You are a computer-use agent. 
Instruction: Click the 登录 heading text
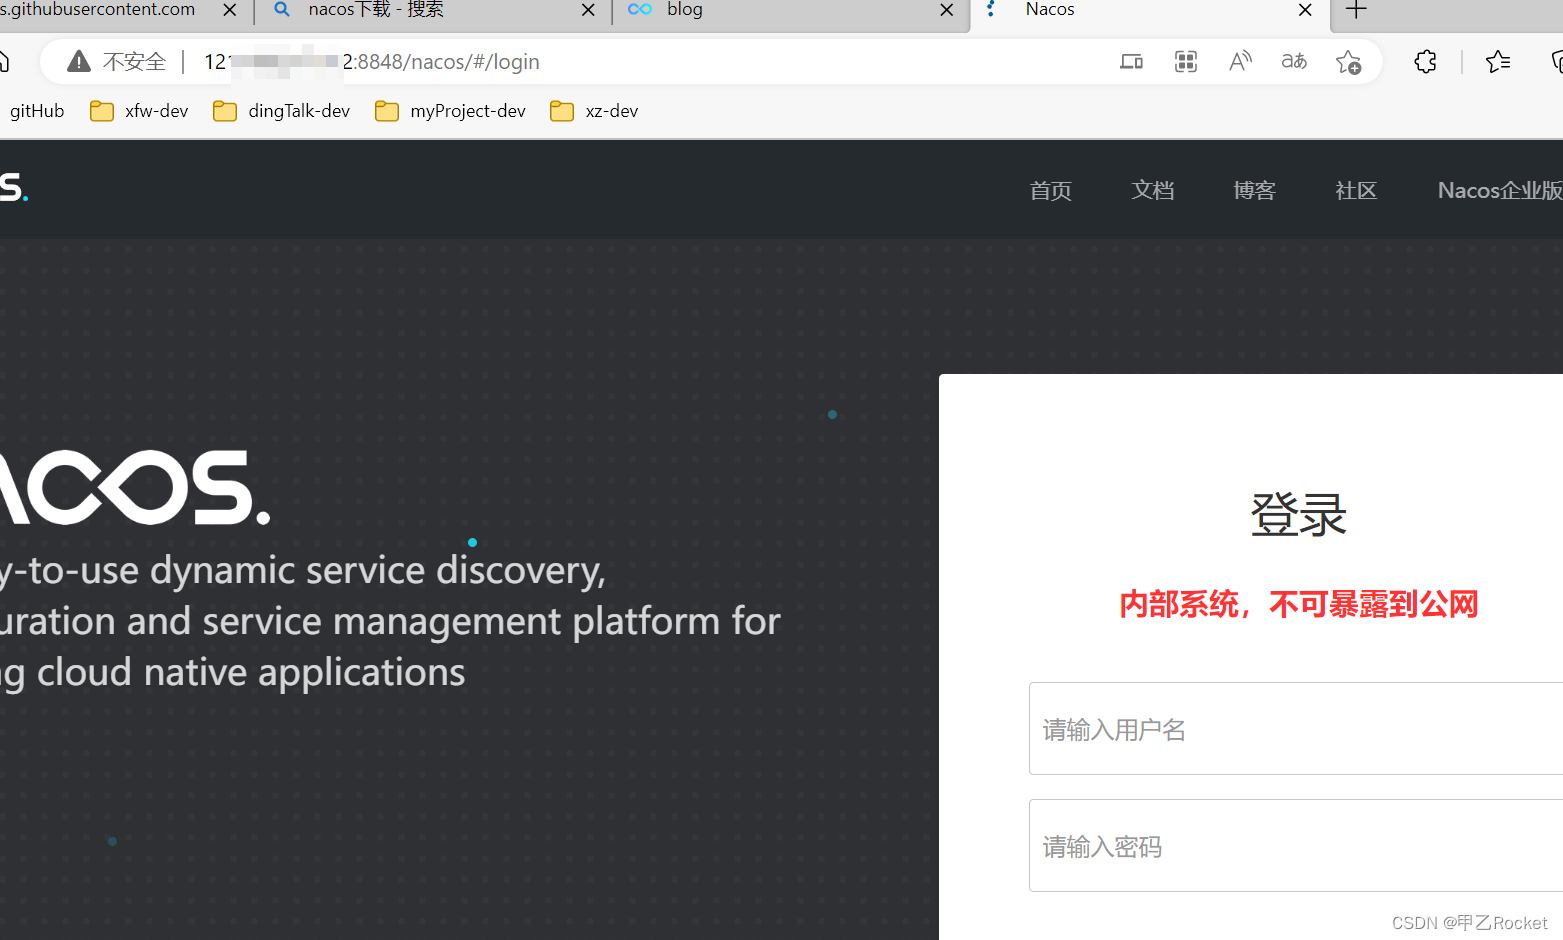[1298, 515]
